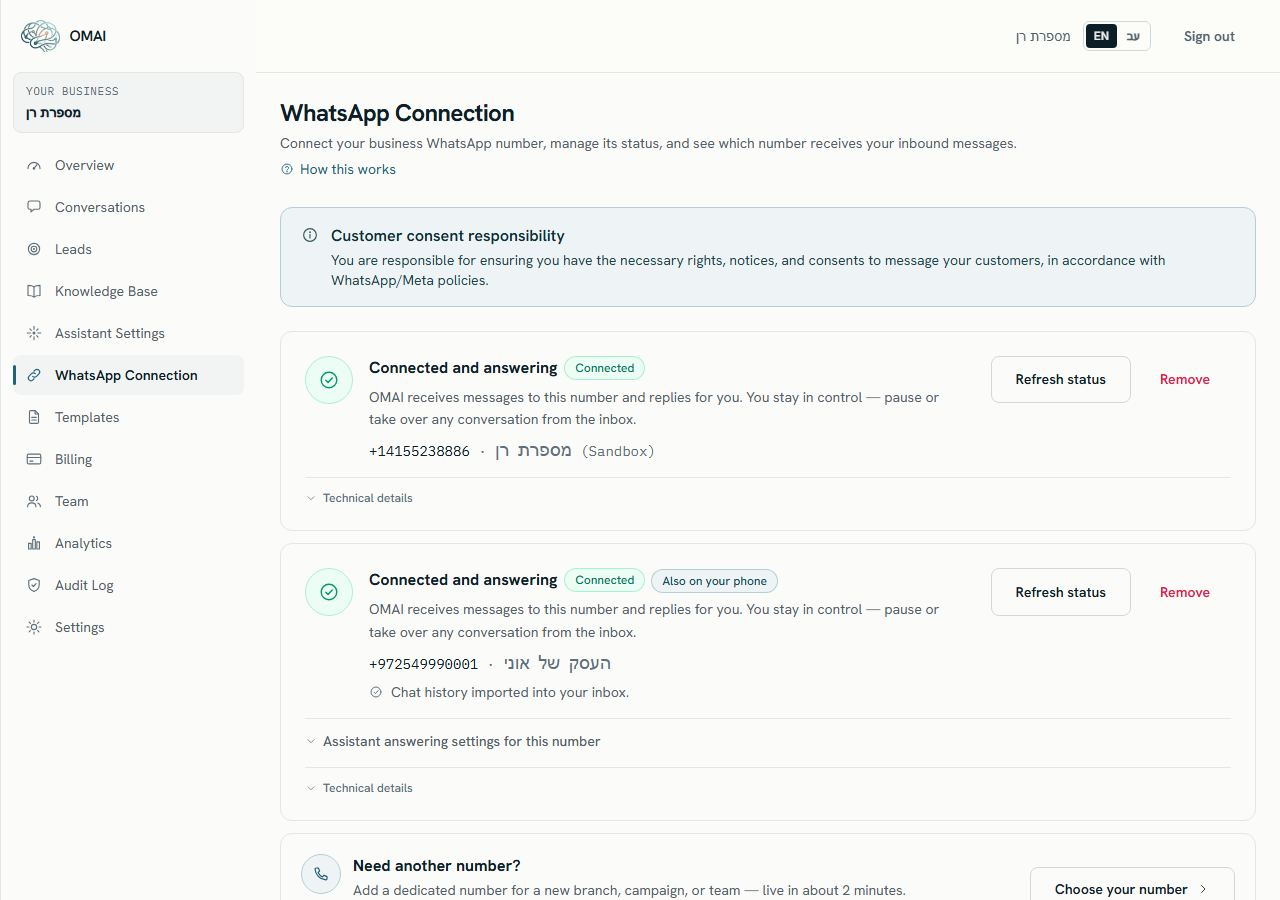Image resolution: width=1280 pixels, height=900 pixels.
Task: Go to Conversations in the sidebar
Action: 128,208
